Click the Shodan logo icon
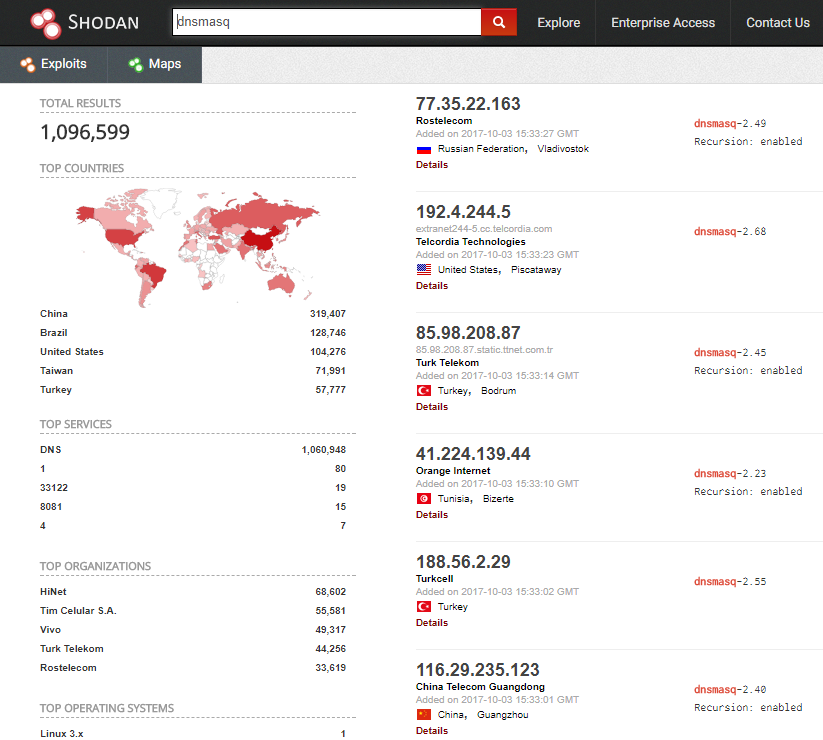This screenshot has height=740, width=823. pos(46,23)
